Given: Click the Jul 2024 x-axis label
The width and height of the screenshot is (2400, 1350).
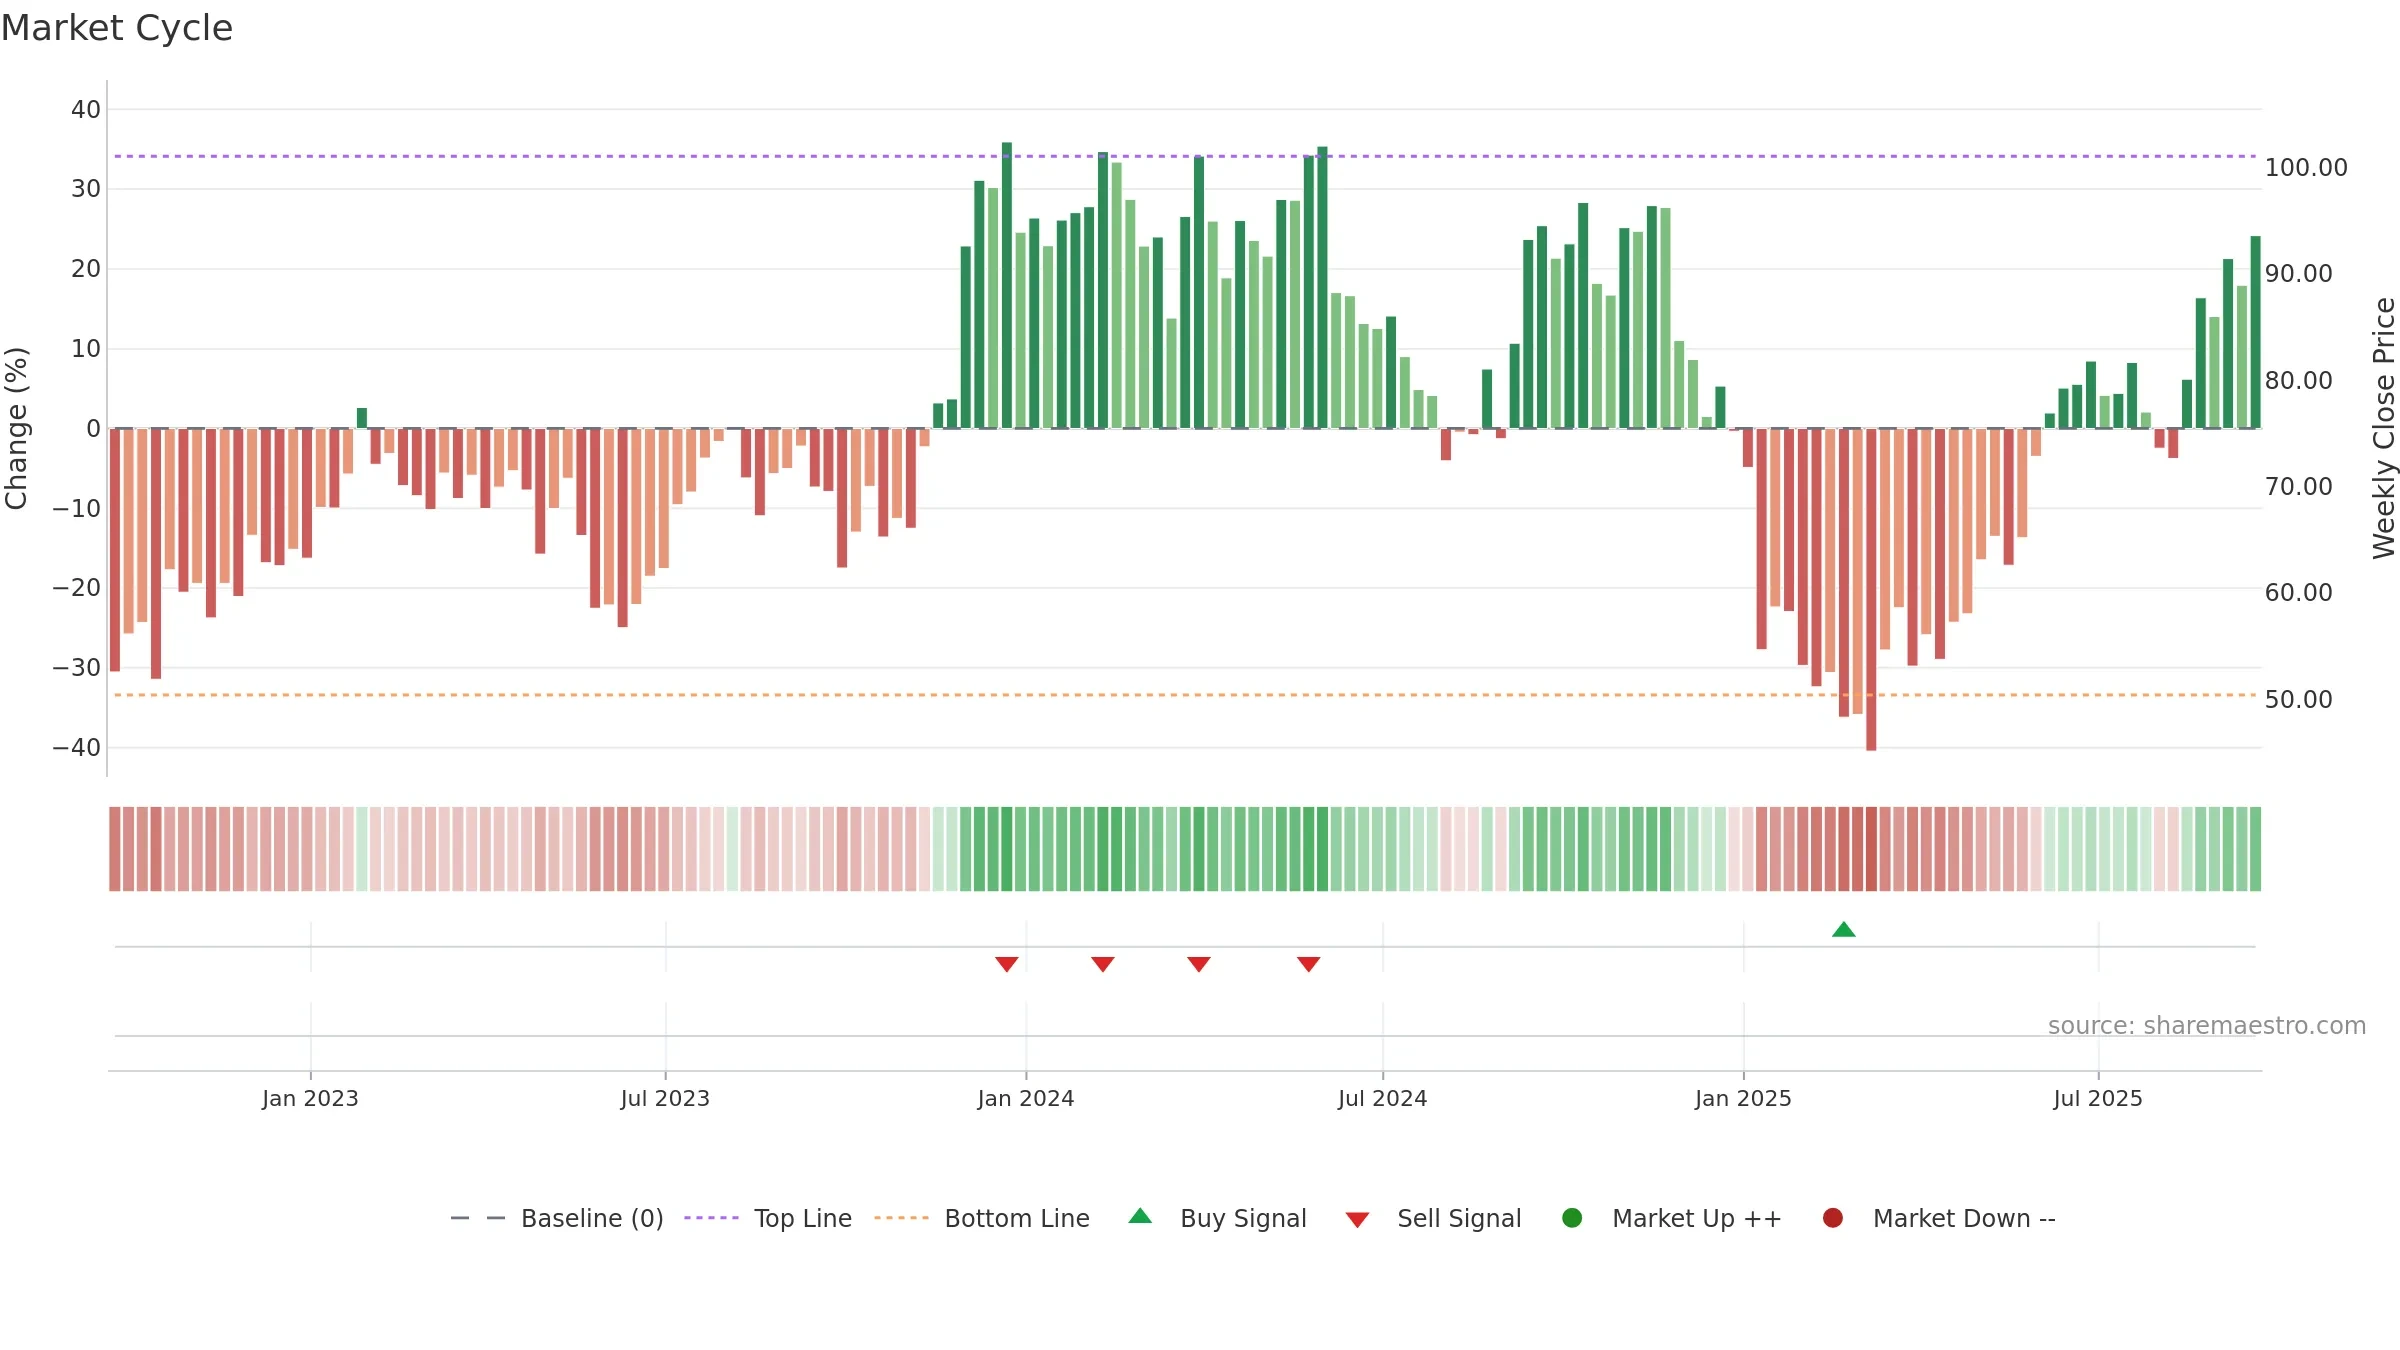Looking at the screenshot, I should pyautogui.click(x=1383, y=1099).
